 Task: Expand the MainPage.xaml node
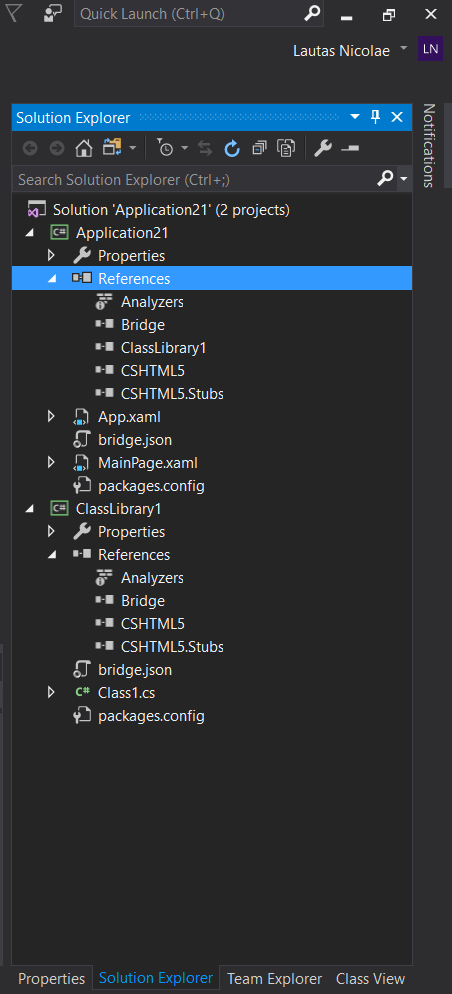click(51, 463)
